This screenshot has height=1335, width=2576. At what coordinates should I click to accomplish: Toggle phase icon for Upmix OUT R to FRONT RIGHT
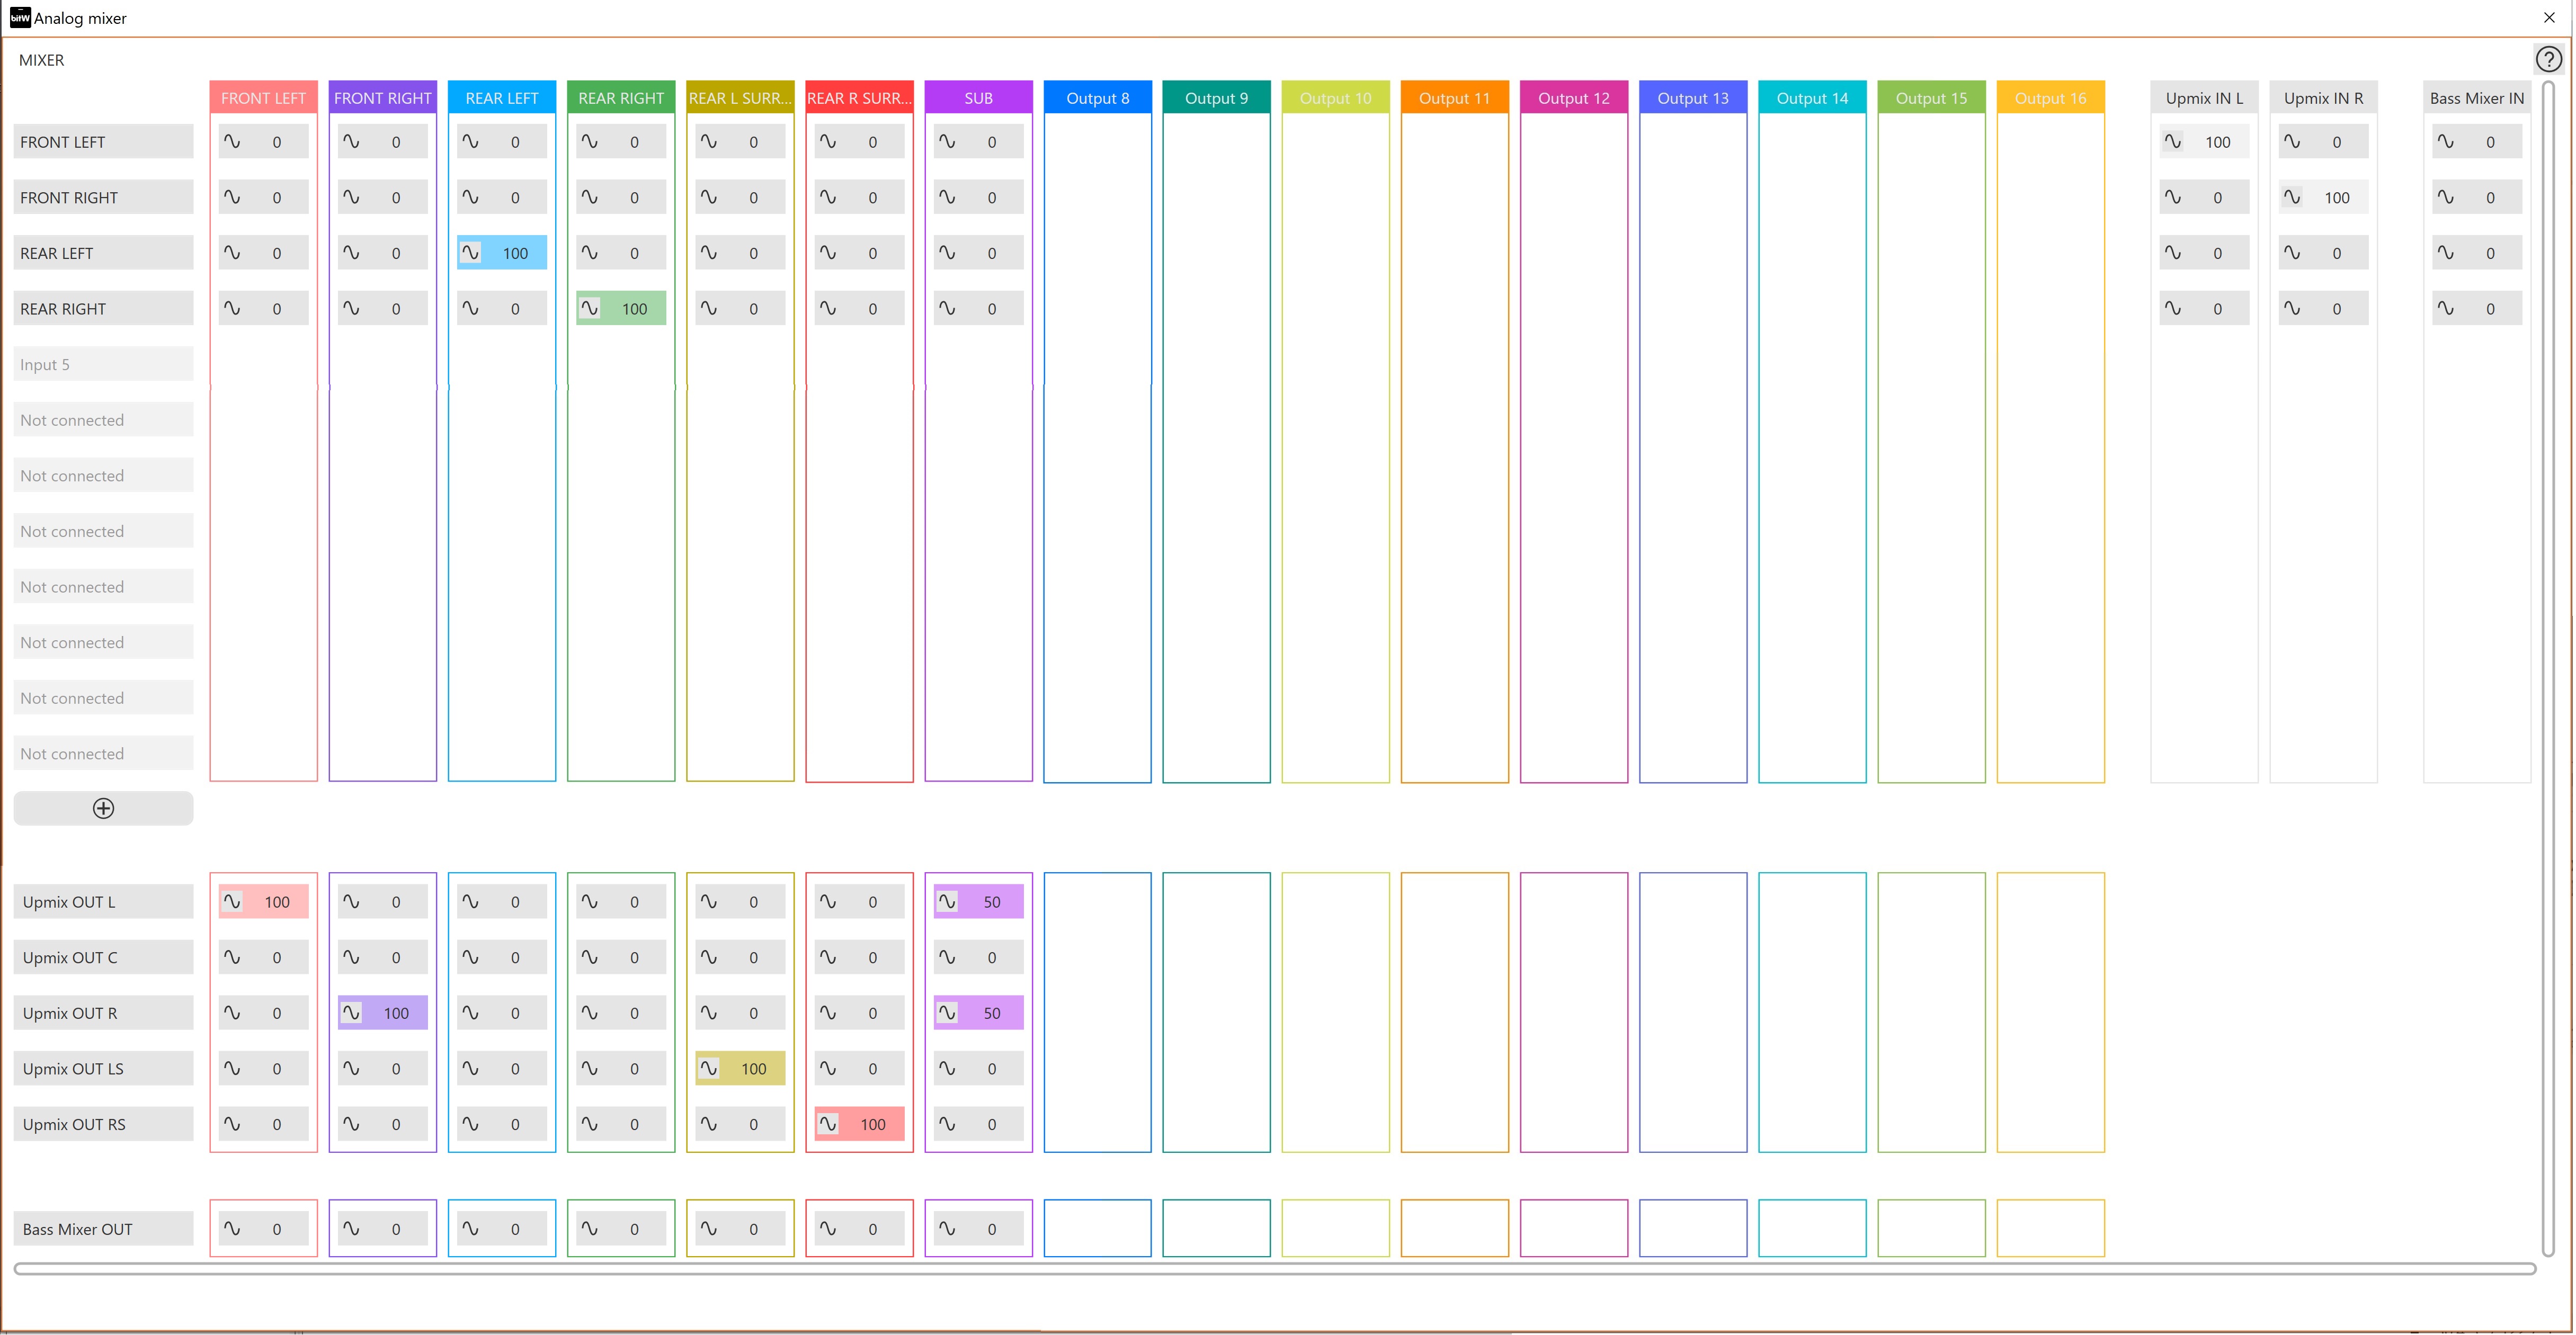[x=351, y=1012]
